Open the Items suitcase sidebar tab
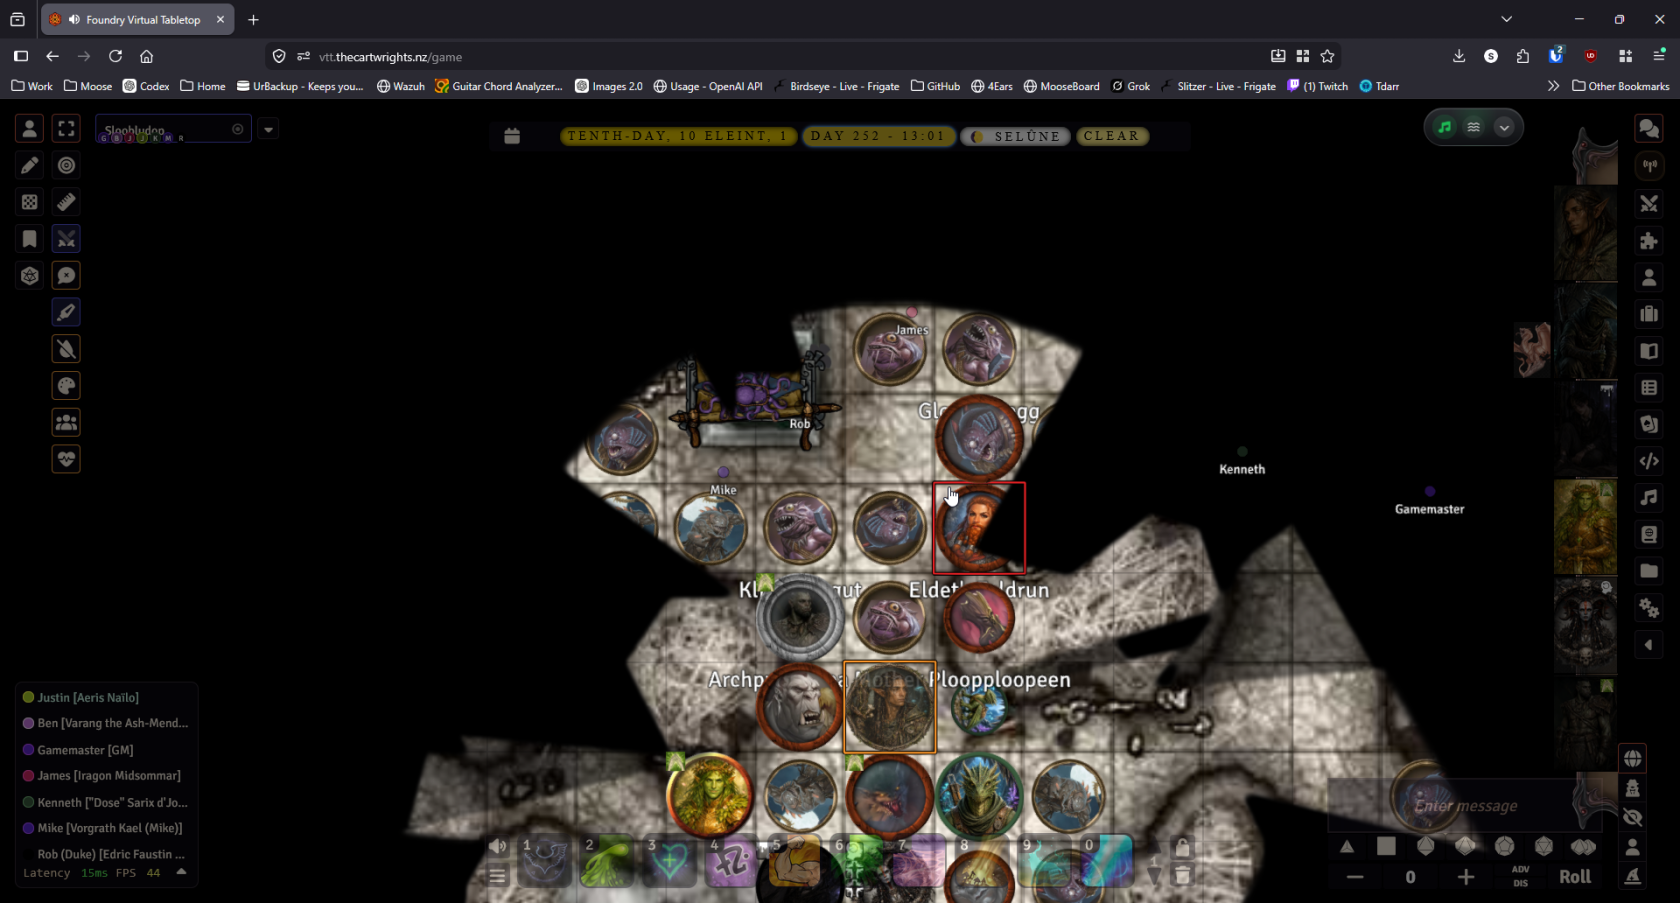The image size is (1680, 903). coord(1649,314)
